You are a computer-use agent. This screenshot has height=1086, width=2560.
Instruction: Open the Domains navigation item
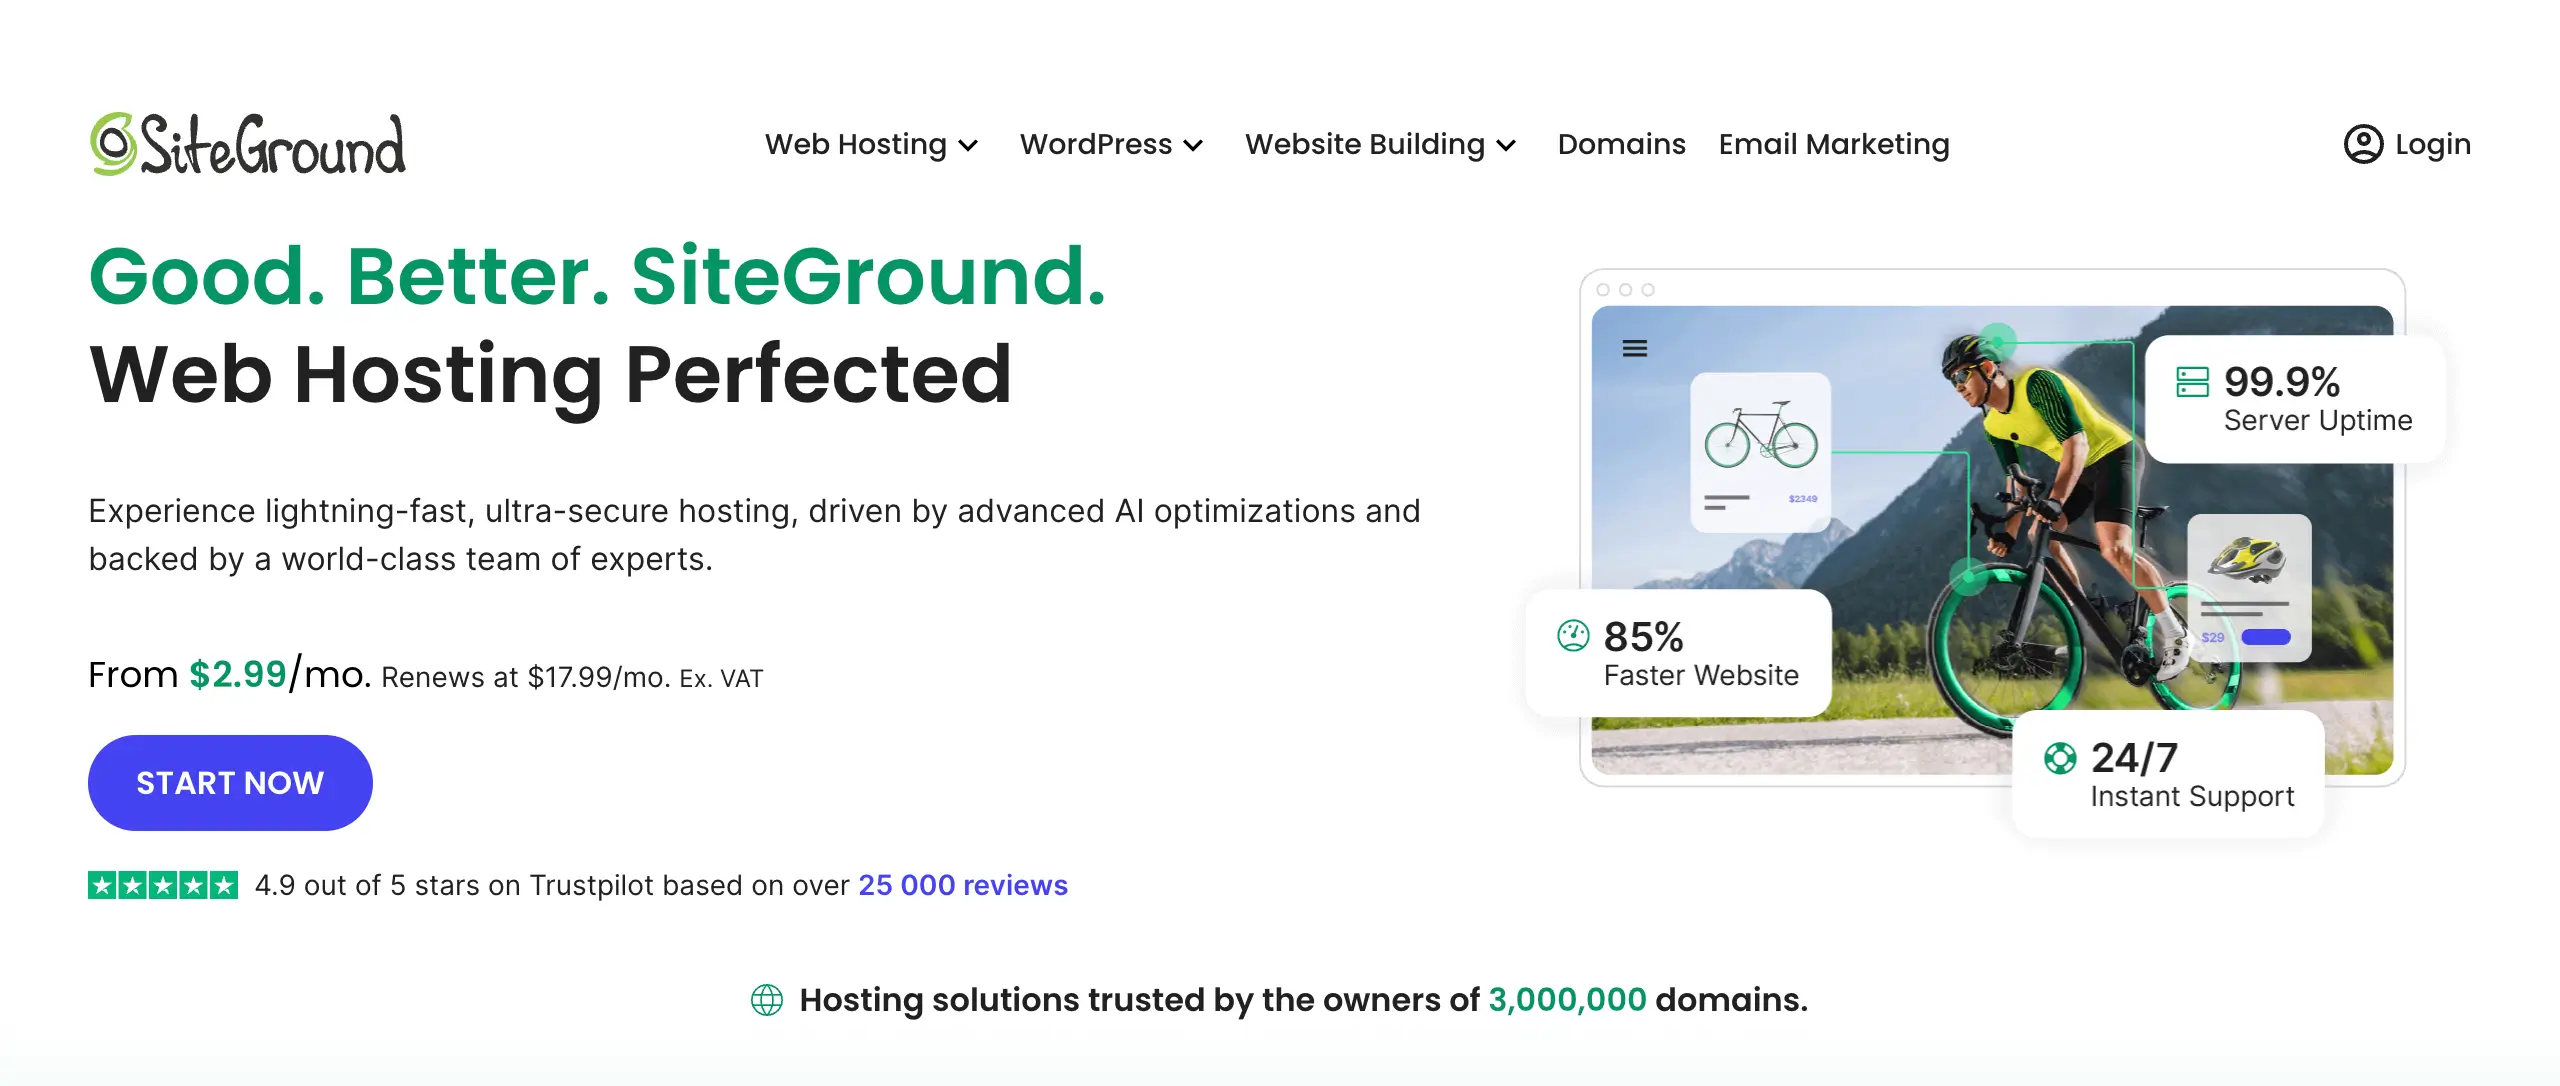(x=1620, y=144)
